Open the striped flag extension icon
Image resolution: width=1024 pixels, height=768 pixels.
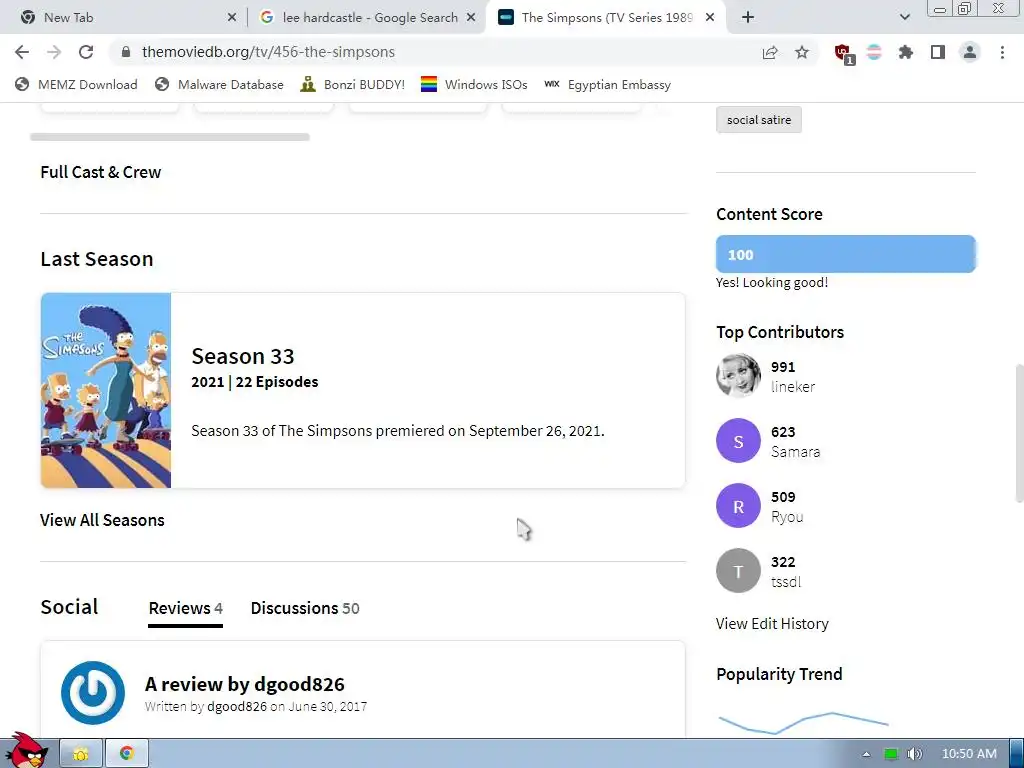click(874, 52)
